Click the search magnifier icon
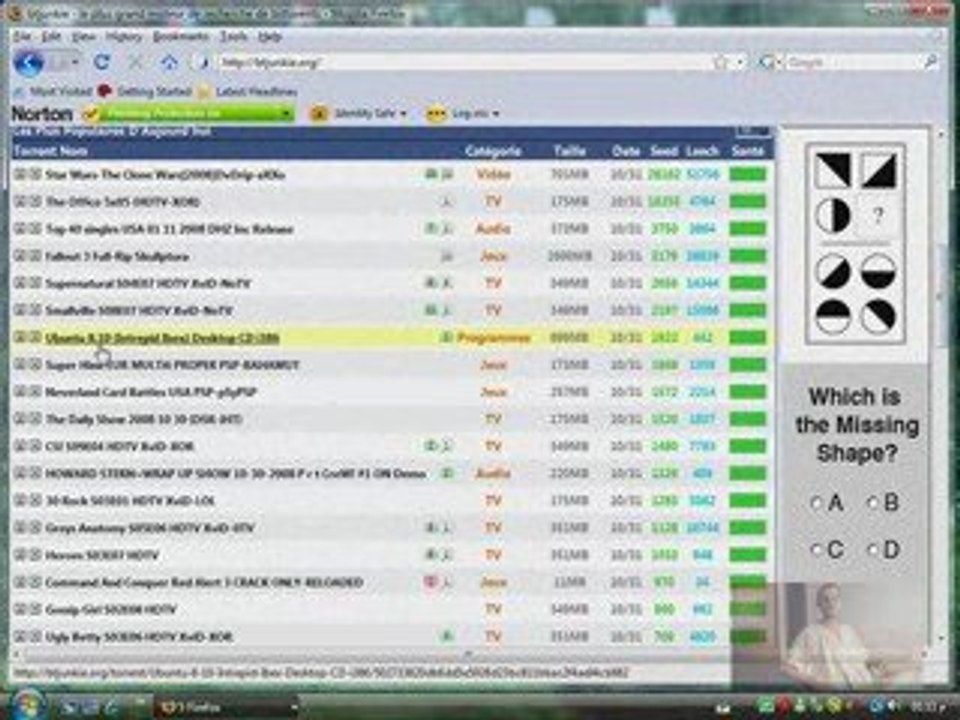 click(930, 62)
